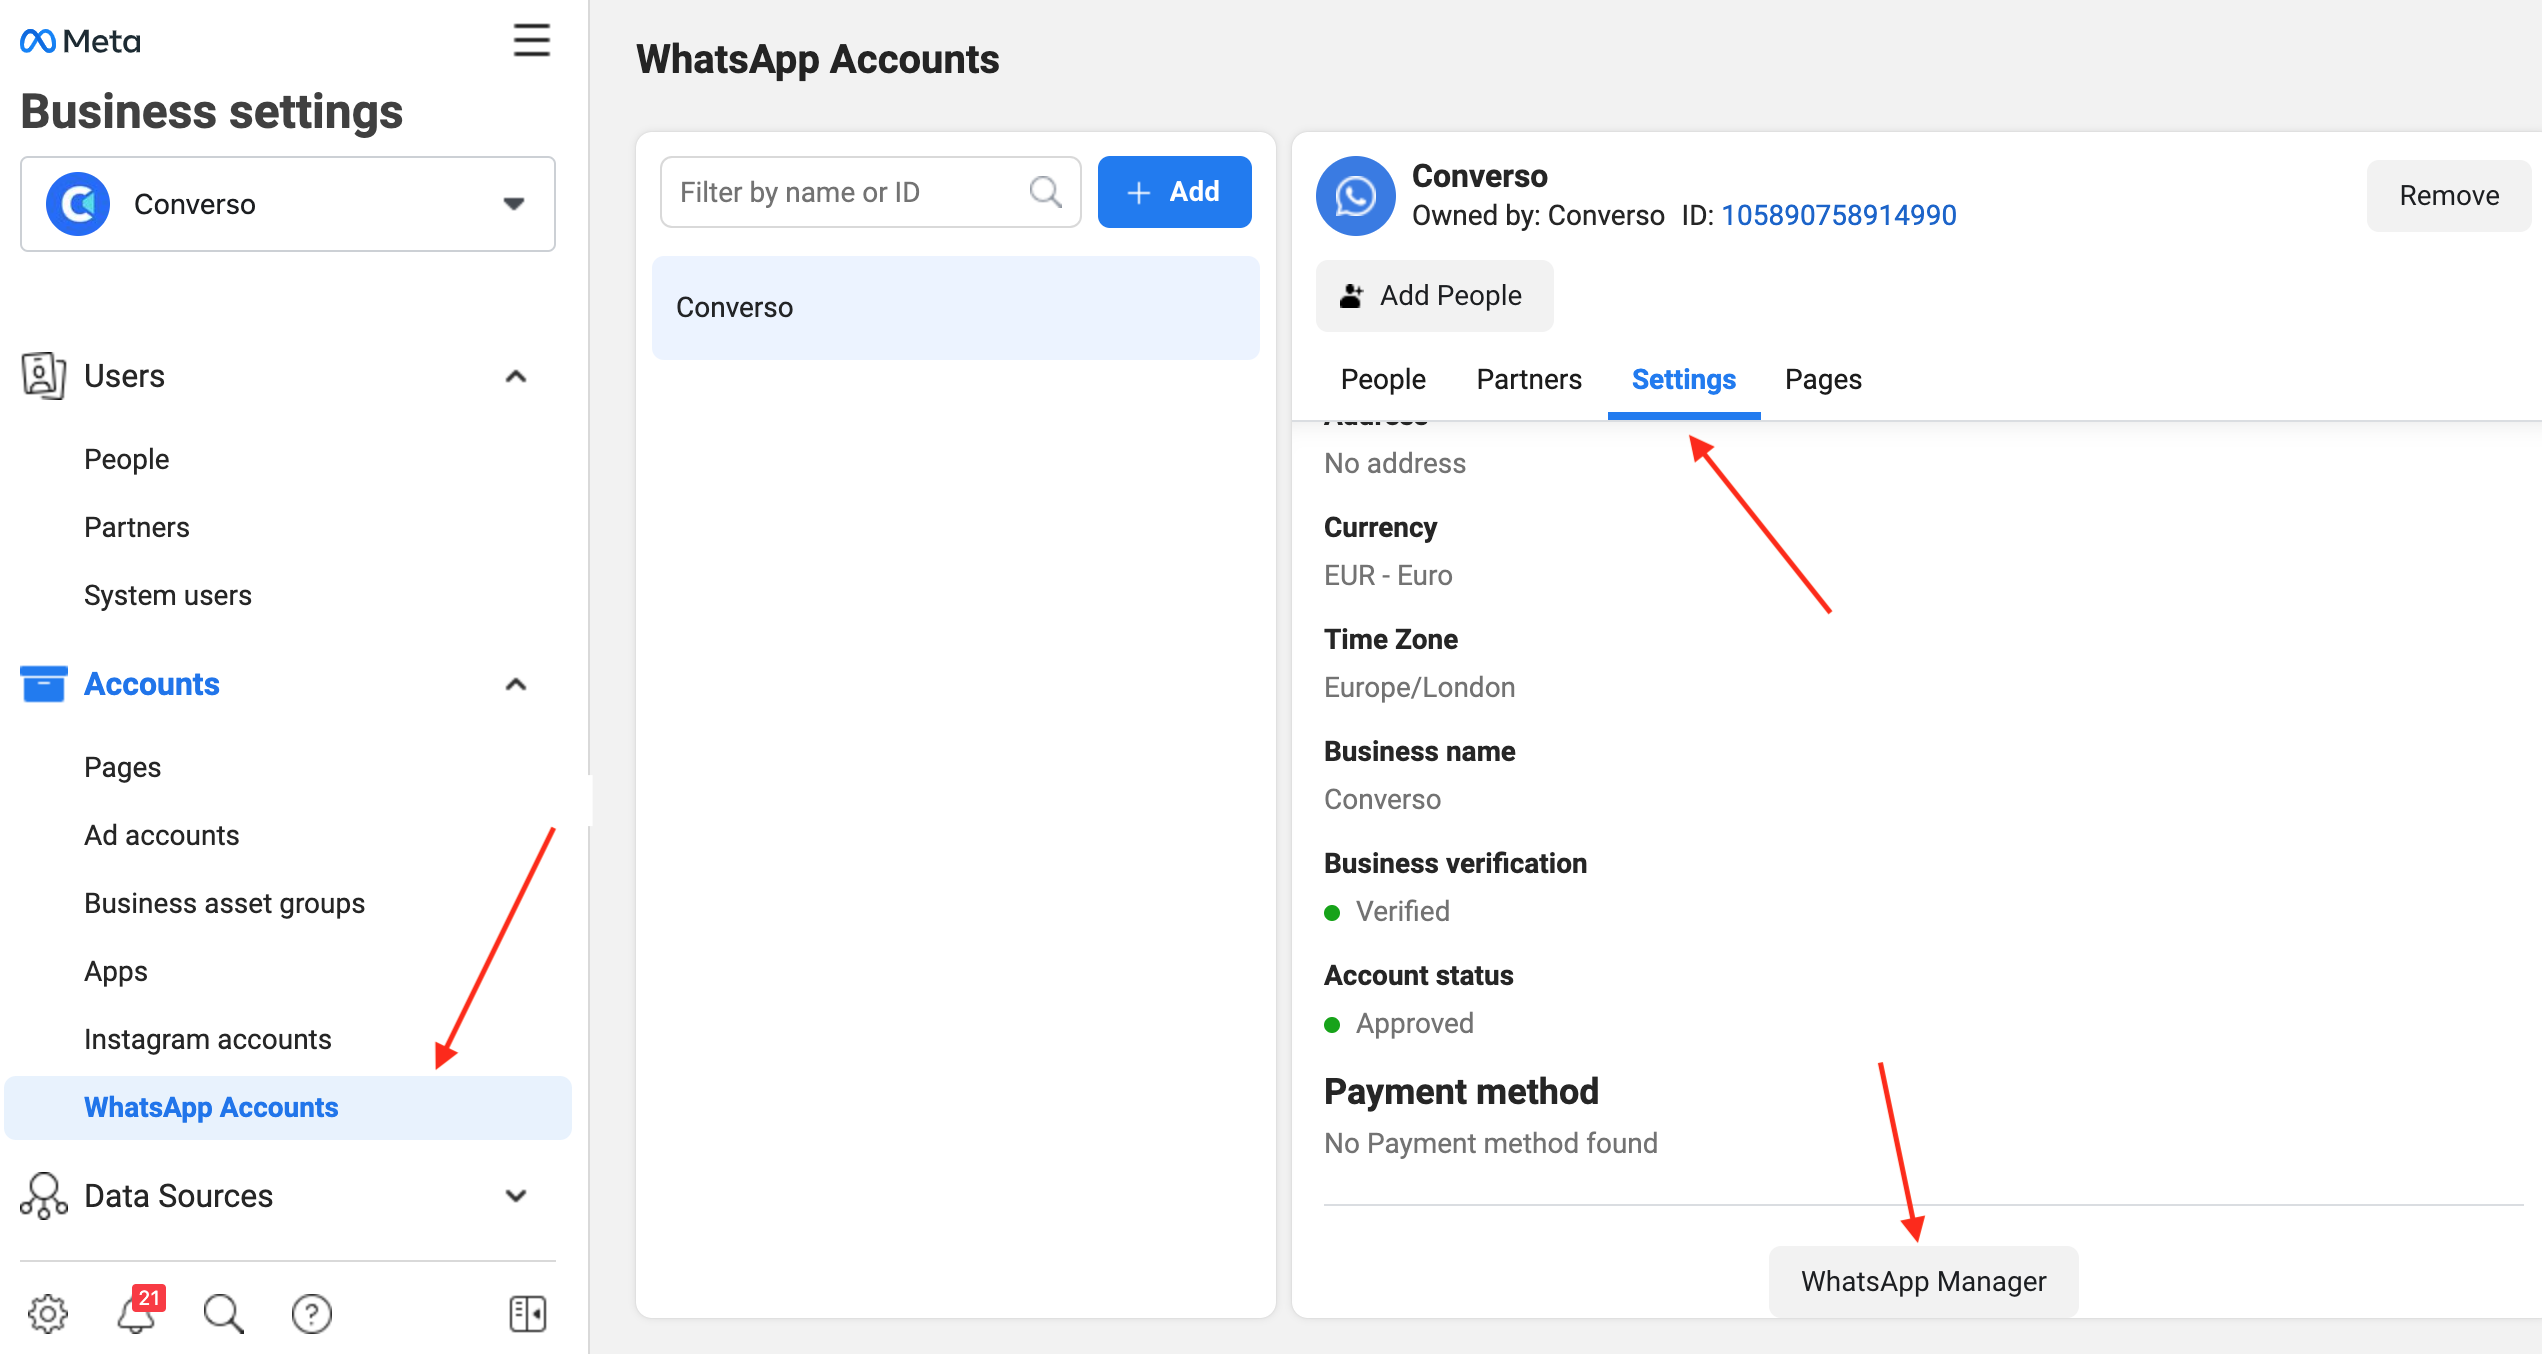The width and height of the screenshot is (2542, 1354).
Task: Click the Meta logo
Action: click(x=80, y=41)
